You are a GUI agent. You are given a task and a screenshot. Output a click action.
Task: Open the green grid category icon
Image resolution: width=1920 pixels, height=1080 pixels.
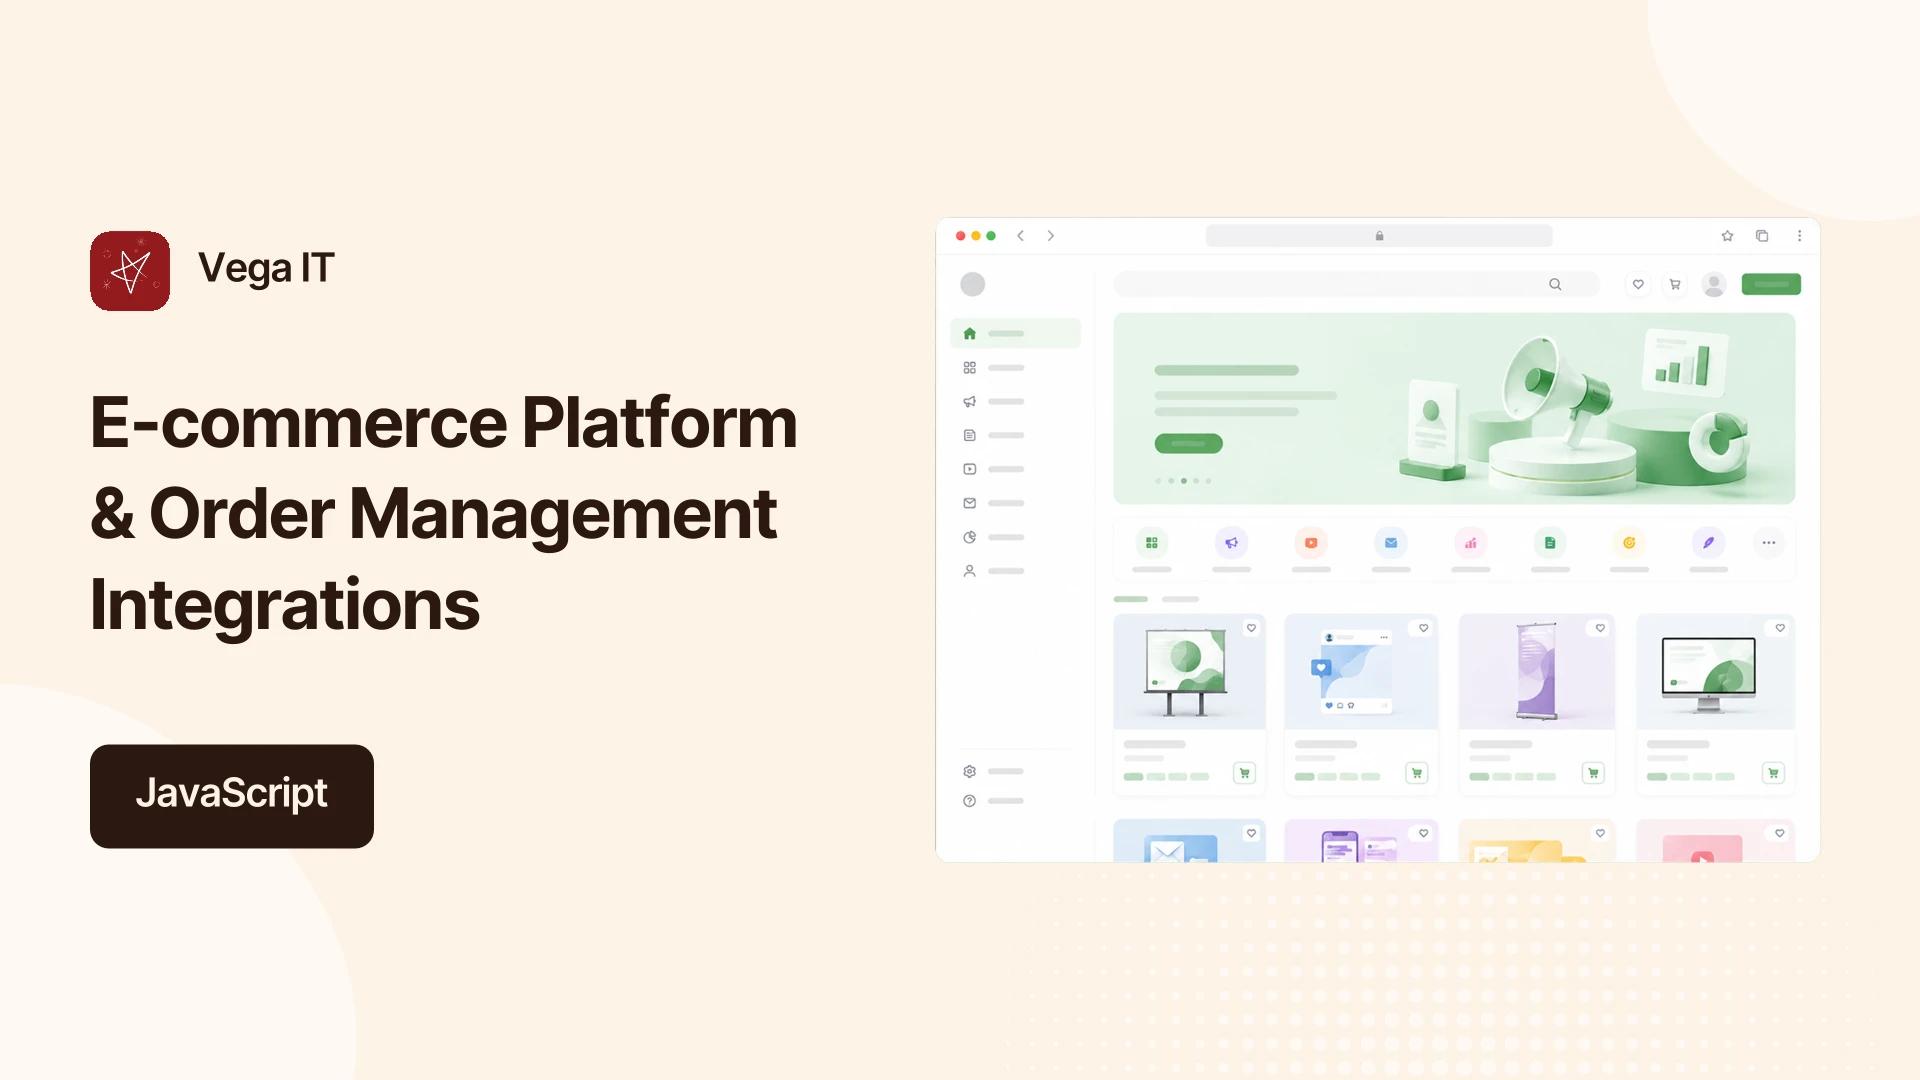[x=1151, y=543]
